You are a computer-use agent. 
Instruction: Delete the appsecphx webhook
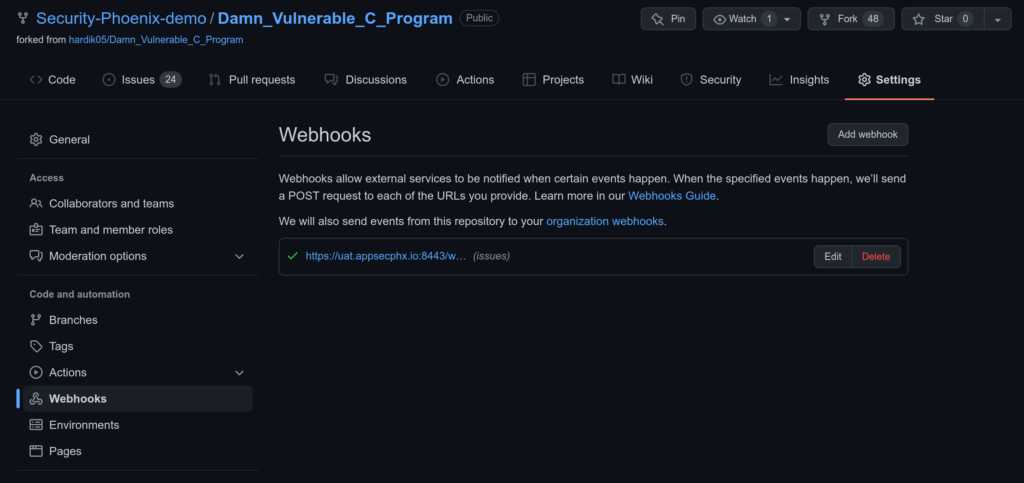(876, 257)
